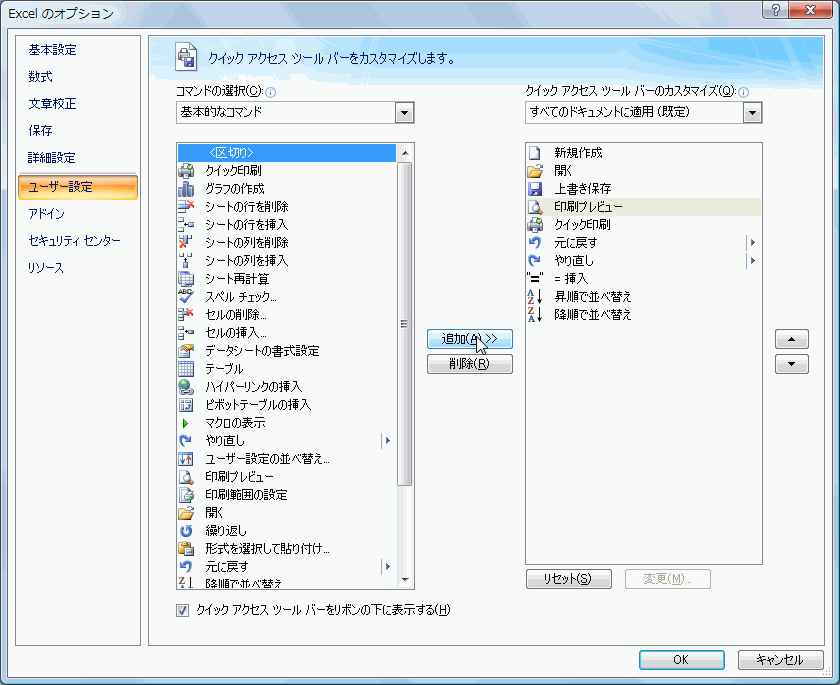Image resolution: width=840 pixels, height=685 pixels.
Task: Click 上書き保存 floppy icon in toolbar list
Action: tap(535, 189)
